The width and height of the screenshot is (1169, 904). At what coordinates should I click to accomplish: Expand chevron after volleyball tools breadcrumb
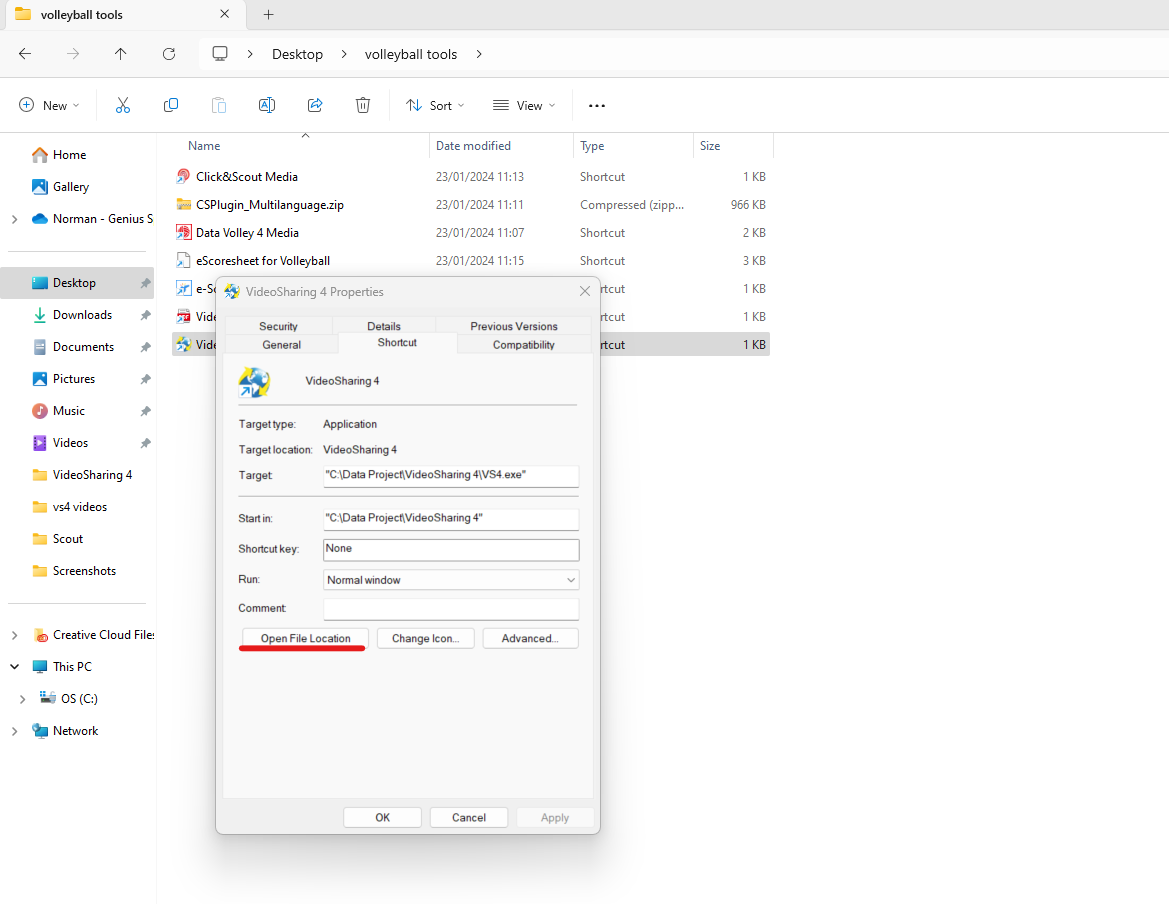pyautogui.click(x=479, y=54)
